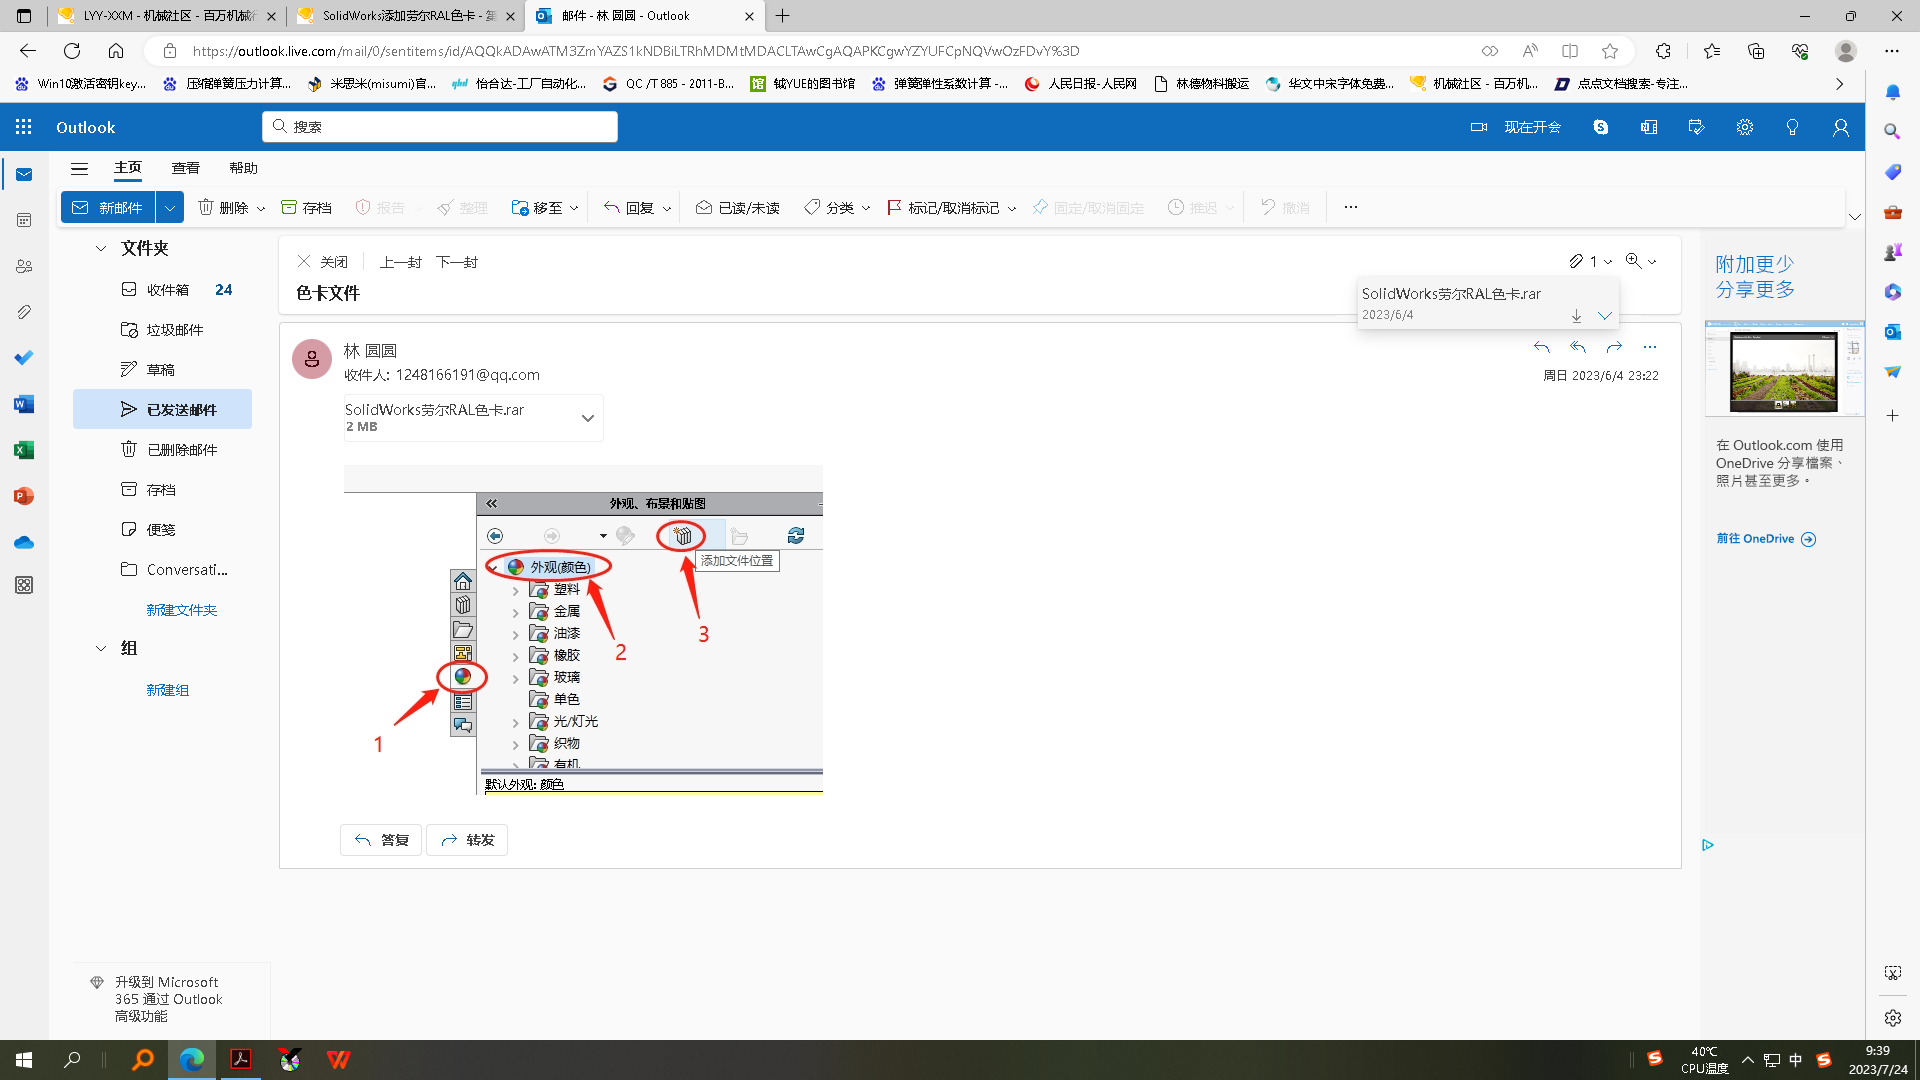
Task: Focus the Outlook search box
Action: 440,127
